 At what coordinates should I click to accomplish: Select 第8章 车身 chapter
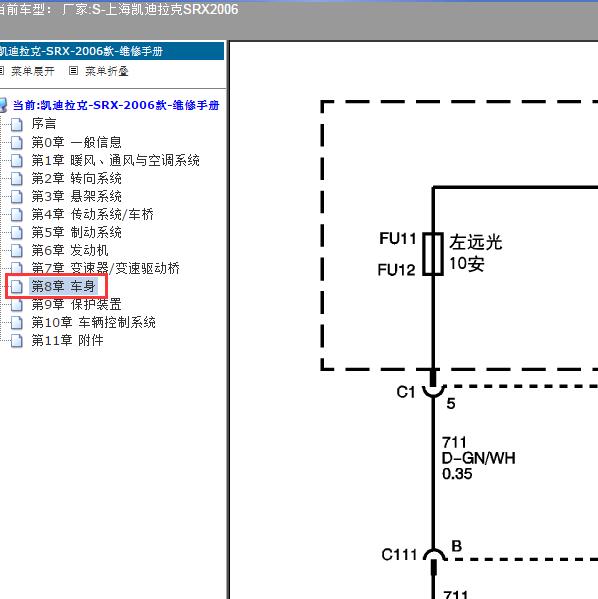[63, 286]
